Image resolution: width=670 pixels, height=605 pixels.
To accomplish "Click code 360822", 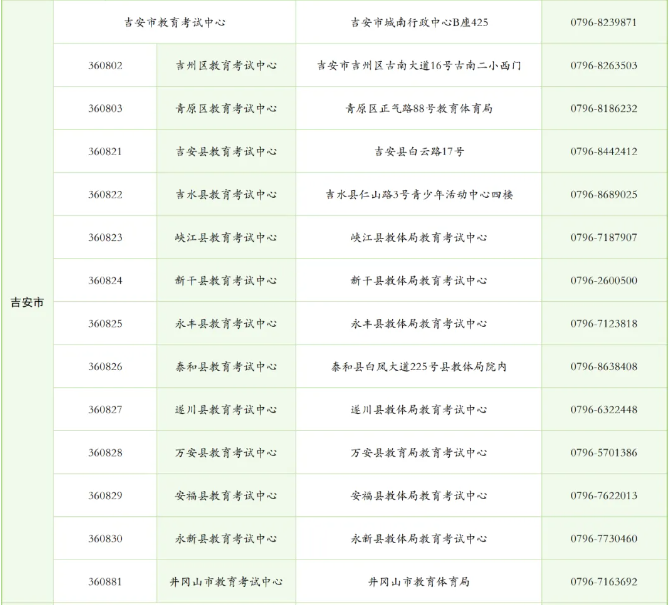I will (x=105, y=194).
